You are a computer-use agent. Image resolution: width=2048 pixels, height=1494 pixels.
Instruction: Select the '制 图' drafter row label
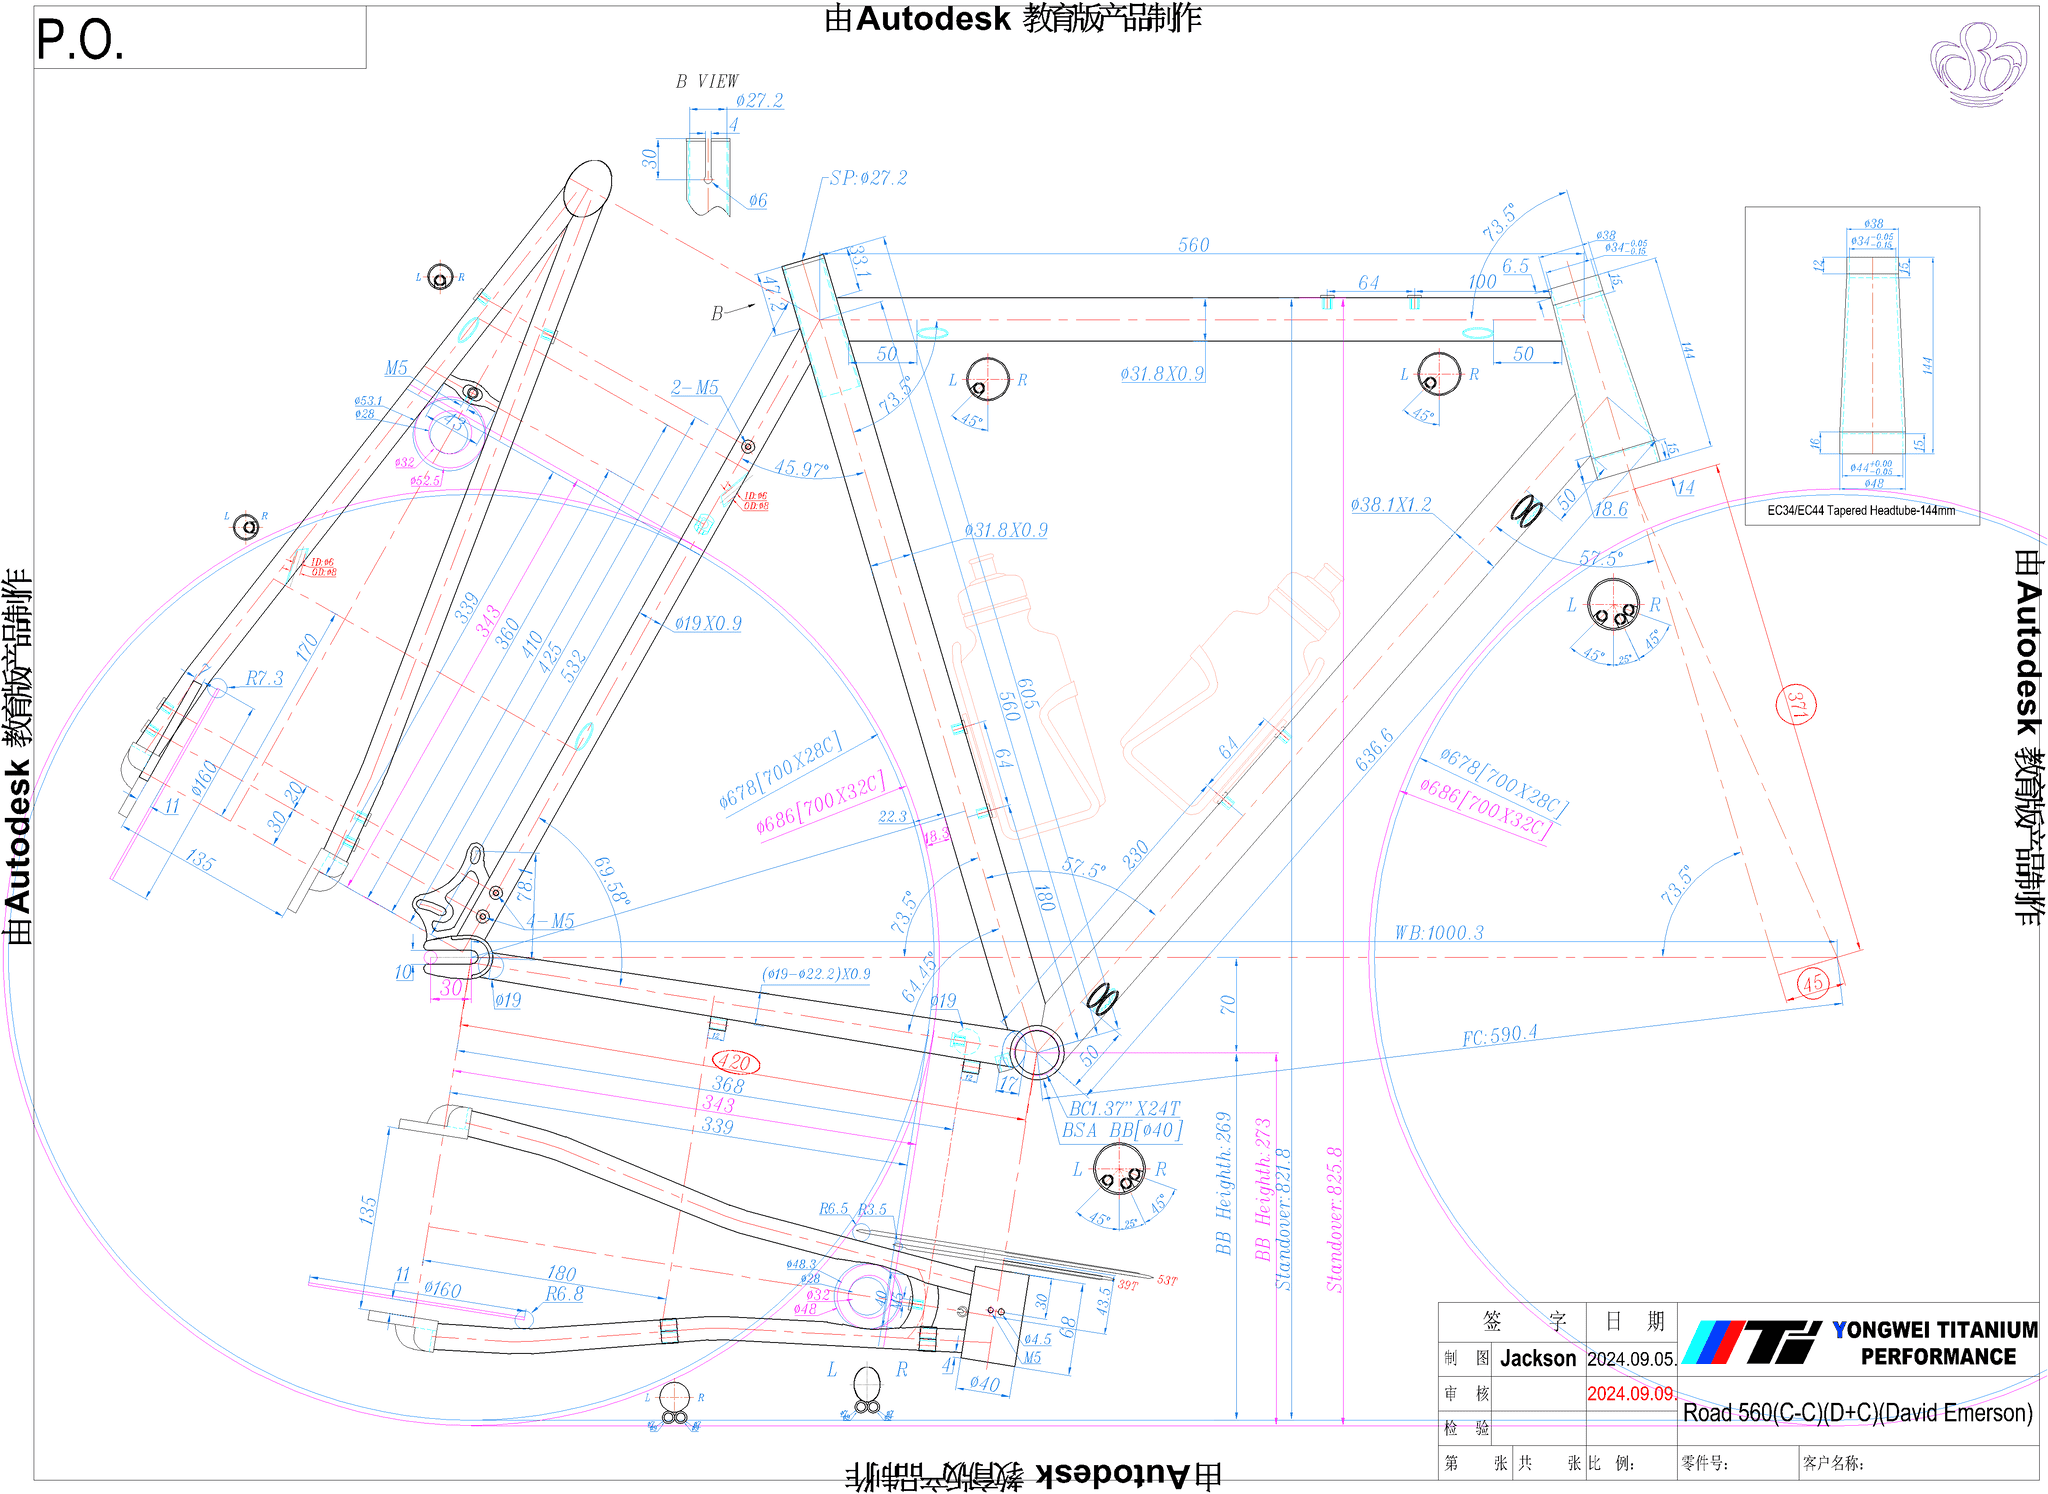1467,1358
